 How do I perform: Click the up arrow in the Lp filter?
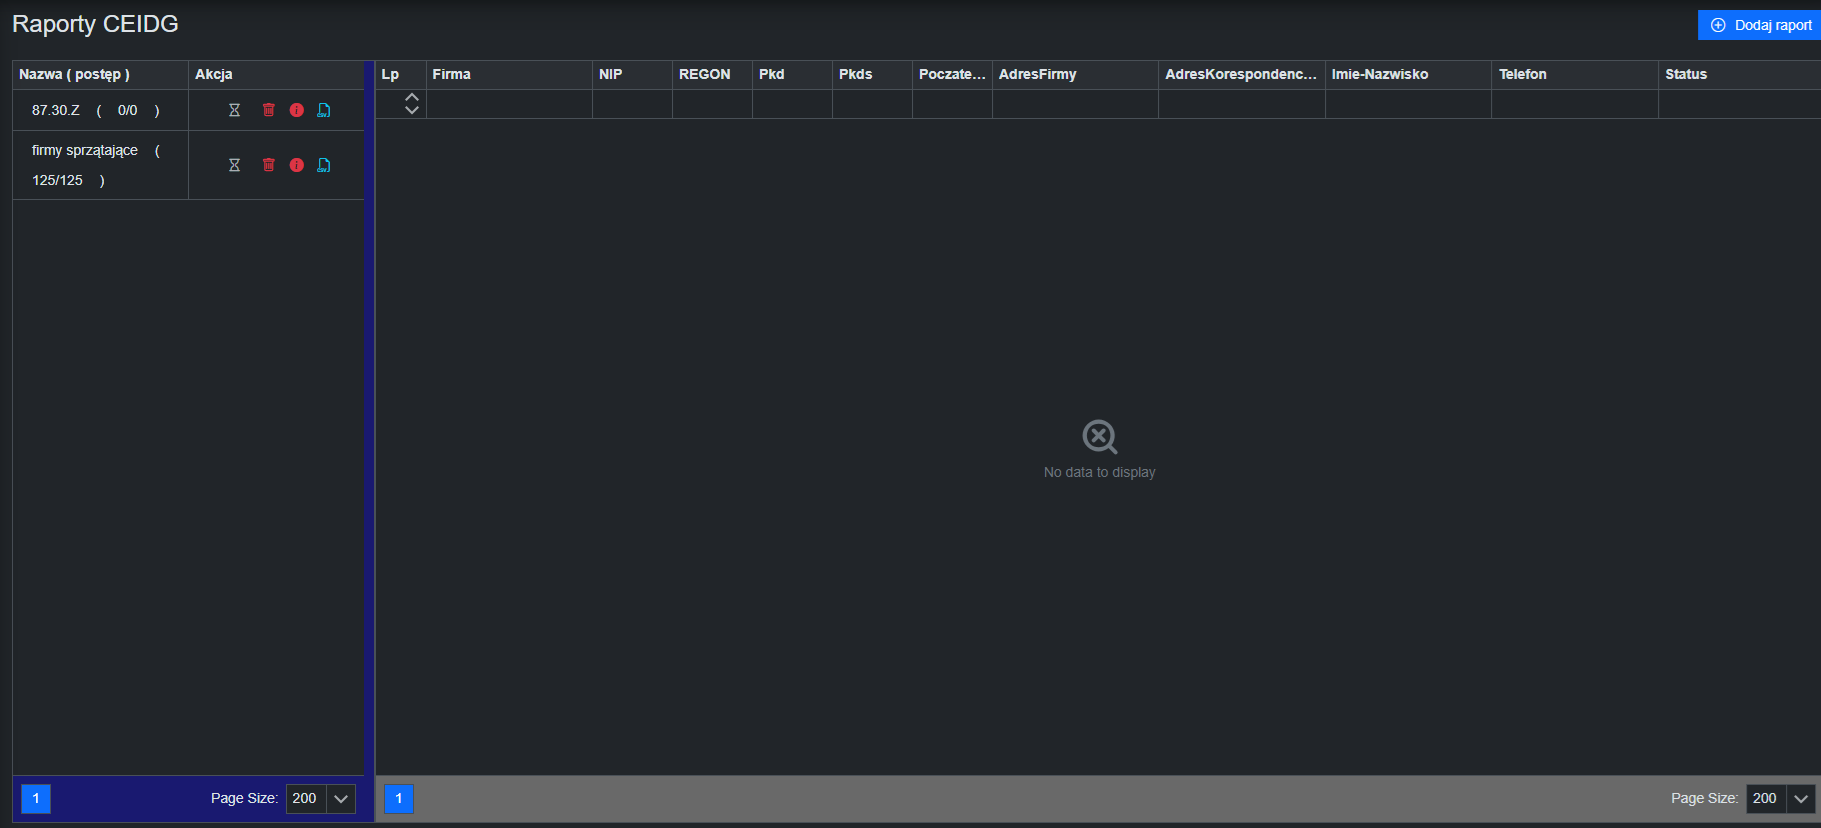pos(412,97)
